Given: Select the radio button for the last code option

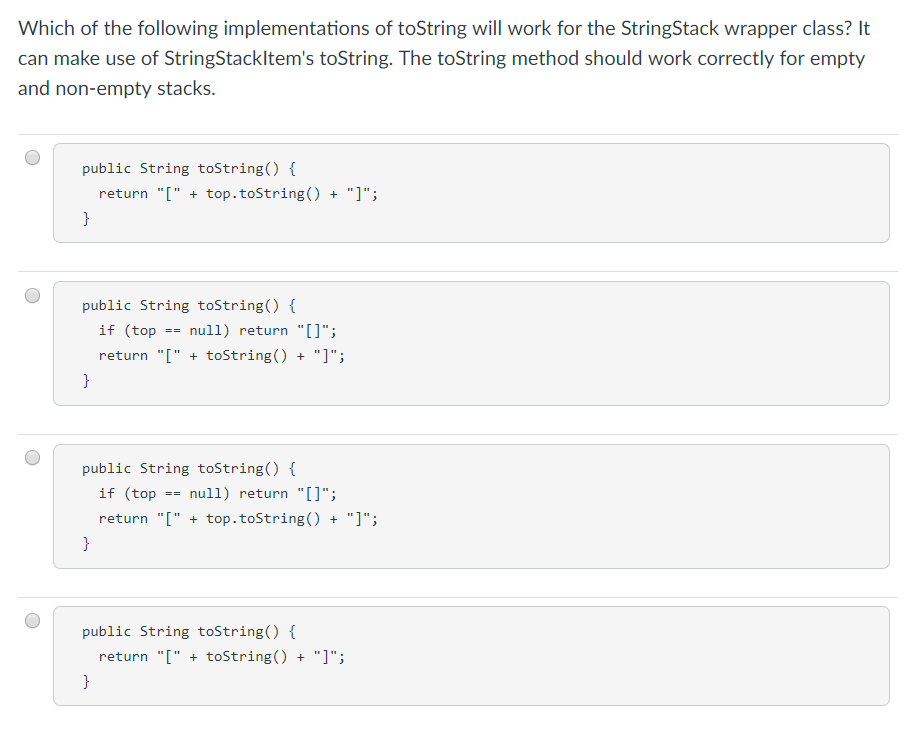Looking at the screenshot, I should tap(31, 620).
